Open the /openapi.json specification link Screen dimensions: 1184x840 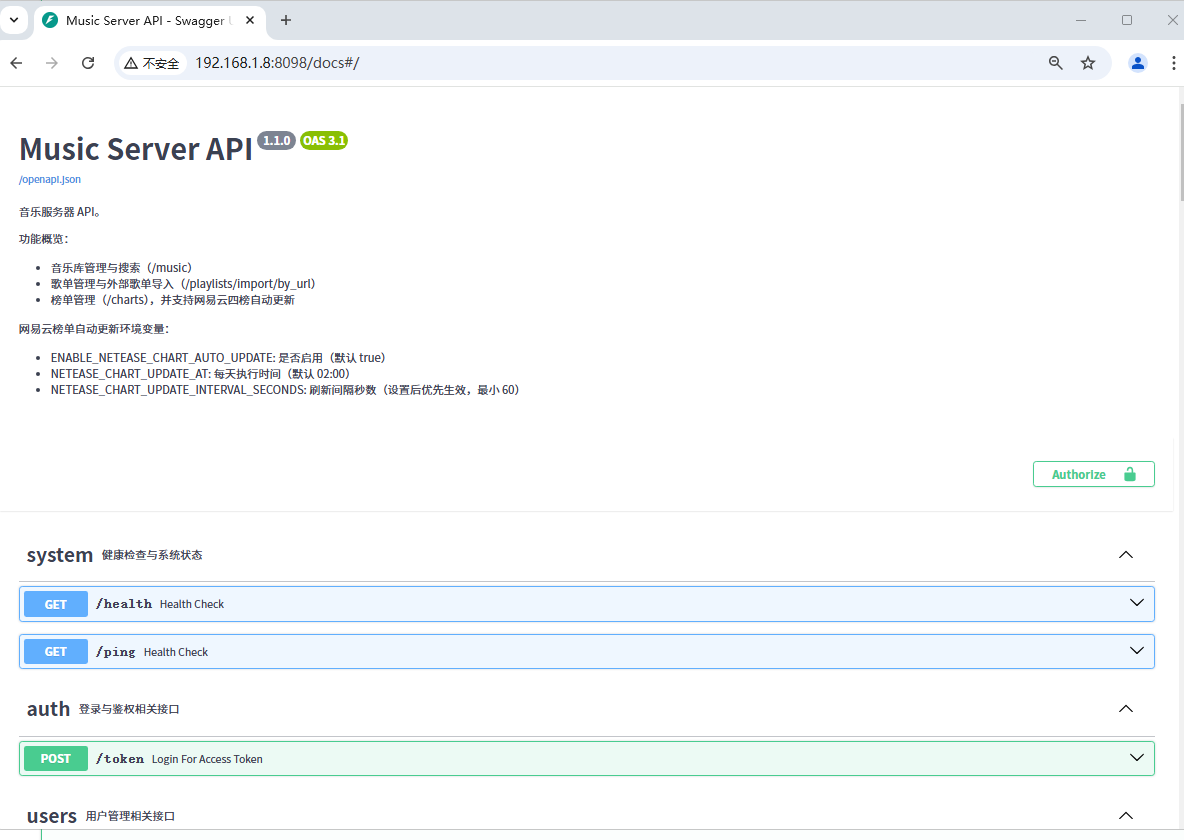tap(49, 179)
